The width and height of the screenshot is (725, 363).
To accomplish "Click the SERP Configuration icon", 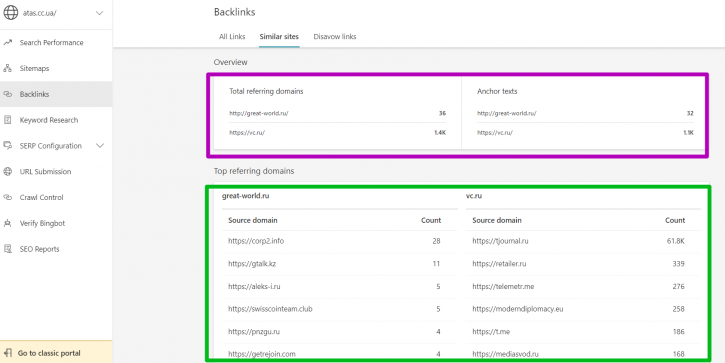I will click(7, 146).
